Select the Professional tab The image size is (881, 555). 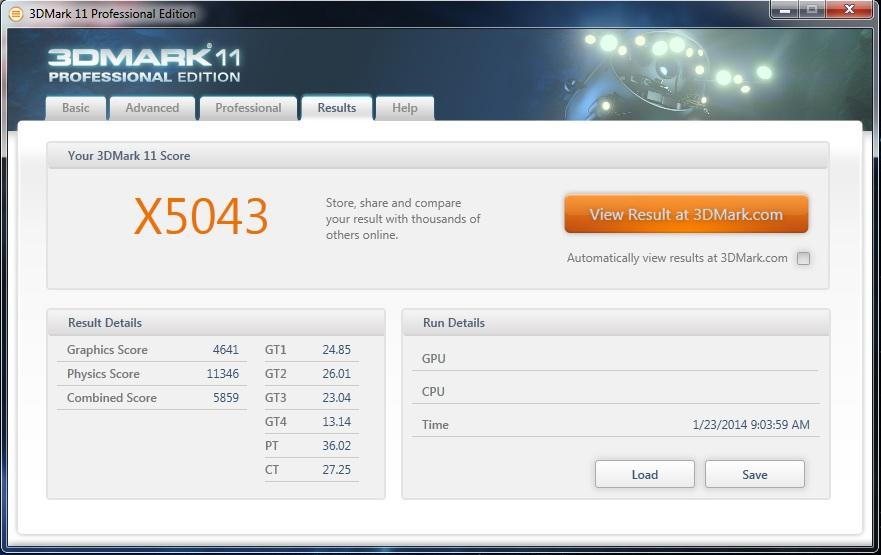[248, 108]
